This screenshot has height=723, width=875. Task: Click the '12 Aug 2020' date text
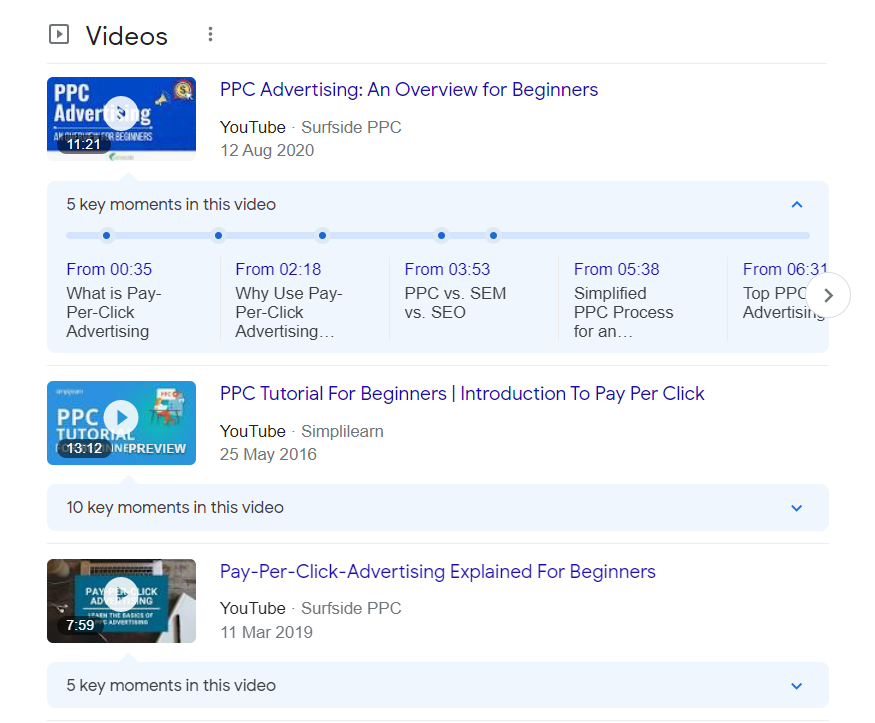click(267, 151)
